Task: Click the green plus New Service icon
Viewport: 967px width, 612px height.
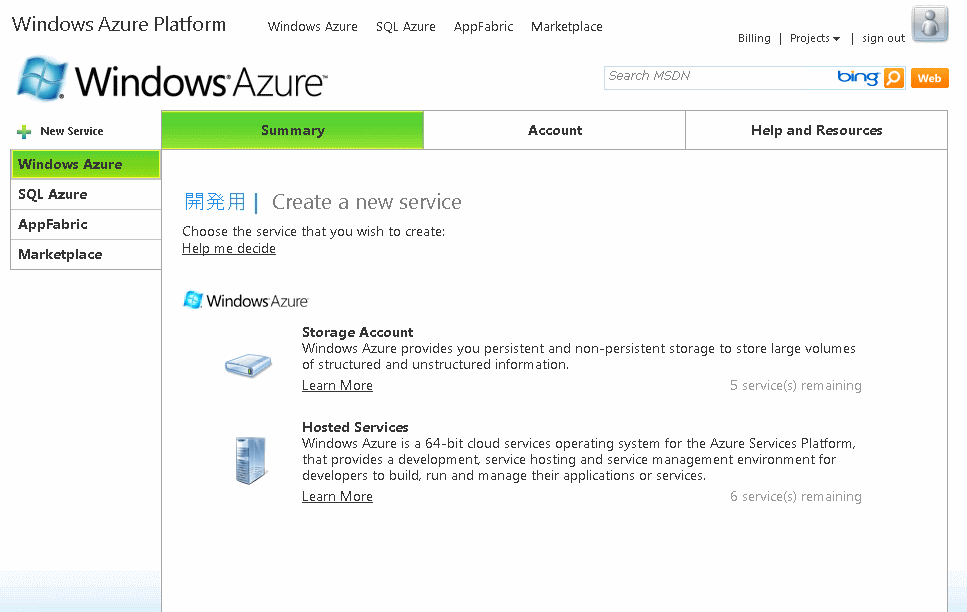Action: point(24,131)
